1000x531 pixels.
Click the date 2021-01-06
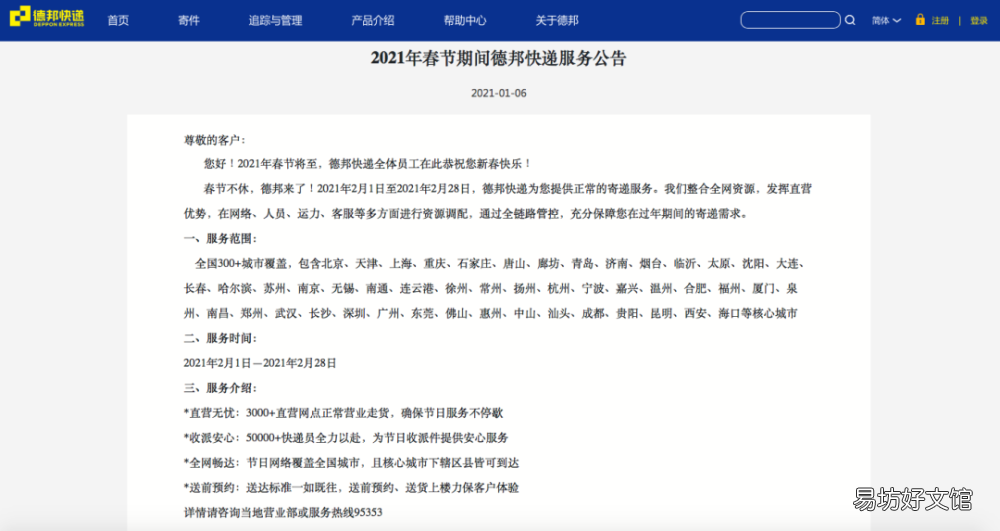499,93
